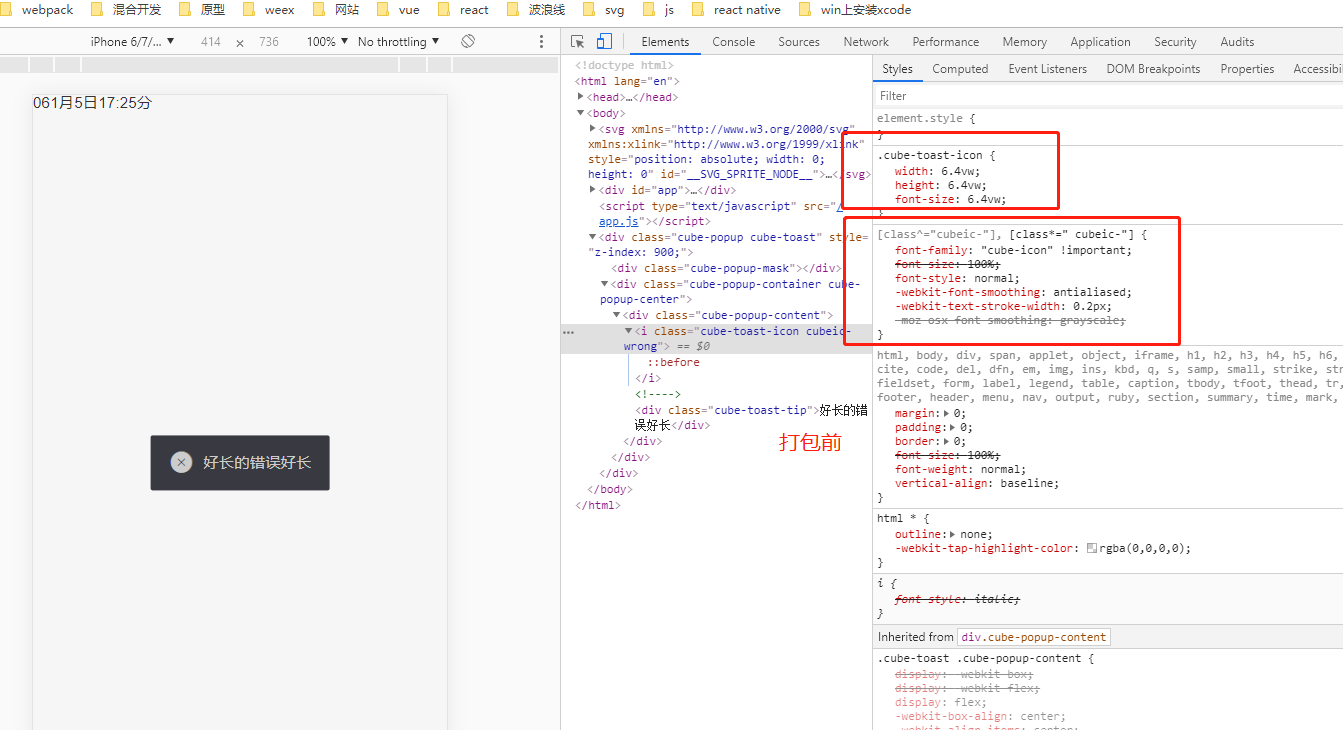Image resolution: width=1343 pixels, height=730 pixels.
Task: Activate the inspect element picker icon
Action: [x=578, y=42]
